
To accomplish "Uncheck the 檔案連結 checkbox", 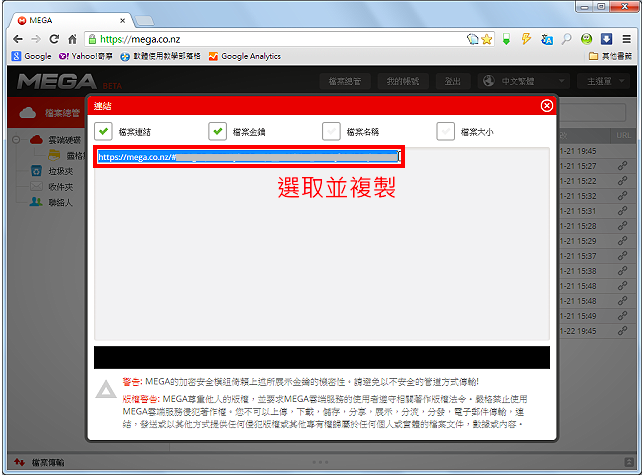I will (x=104, y=131).
